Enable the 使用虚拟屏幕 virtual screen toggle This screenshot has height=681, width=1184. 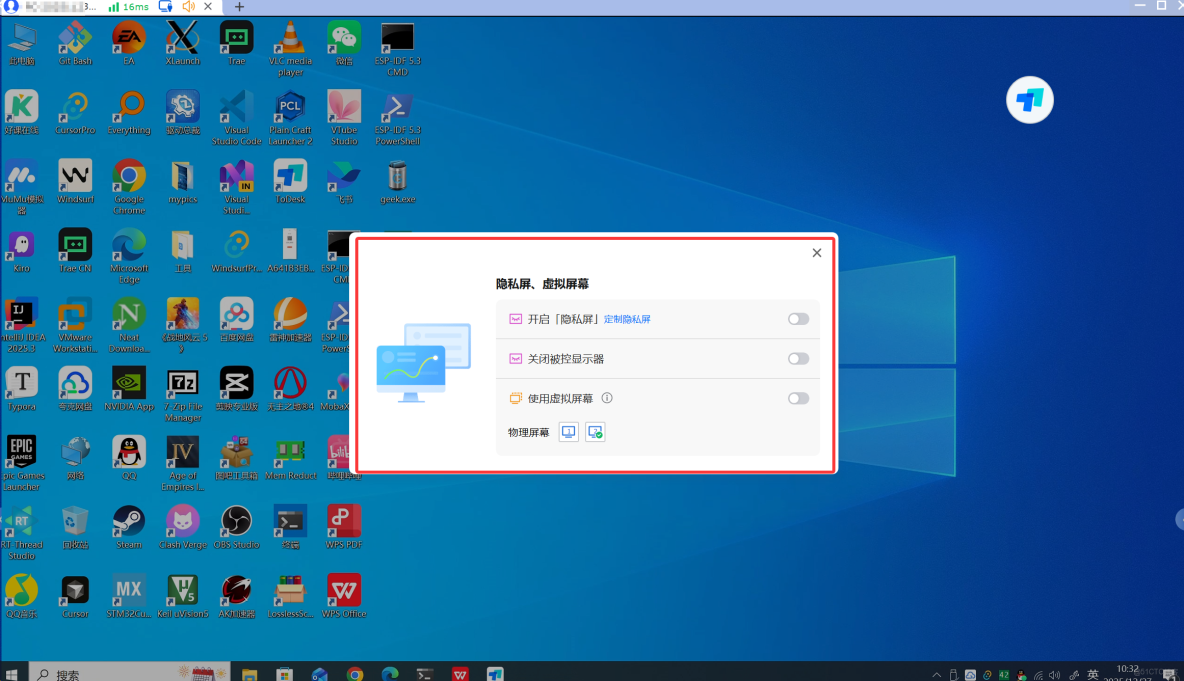799,398
